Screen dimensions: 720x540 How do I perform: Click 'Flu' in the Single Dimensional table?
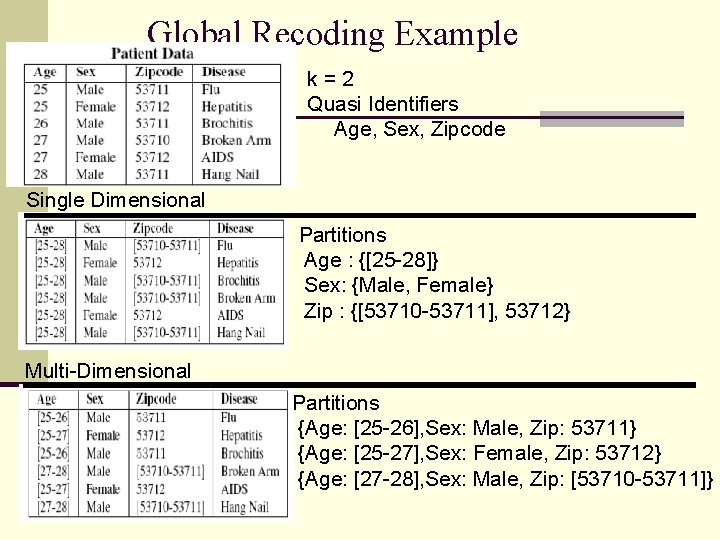225,246
